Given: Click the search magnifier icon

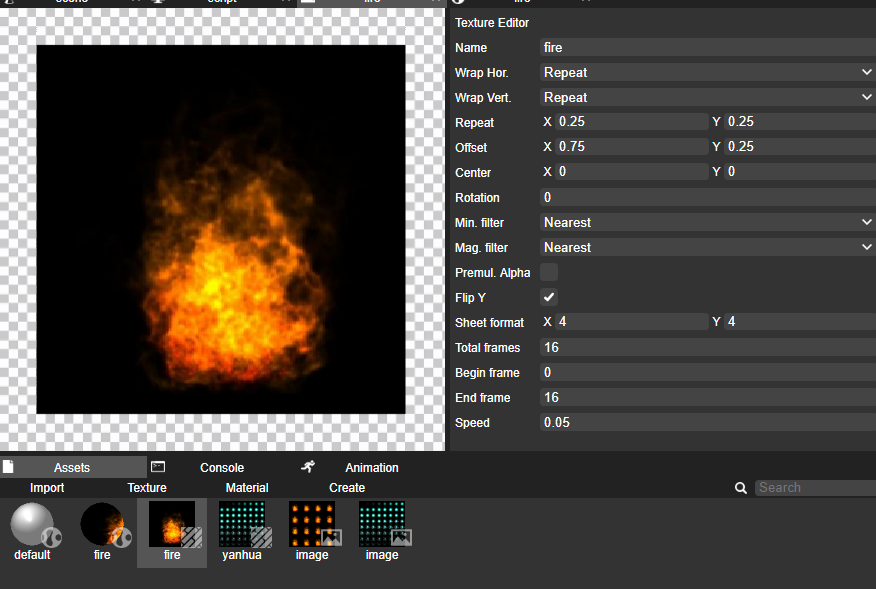Looking at the screenshot, I should 741,488.
